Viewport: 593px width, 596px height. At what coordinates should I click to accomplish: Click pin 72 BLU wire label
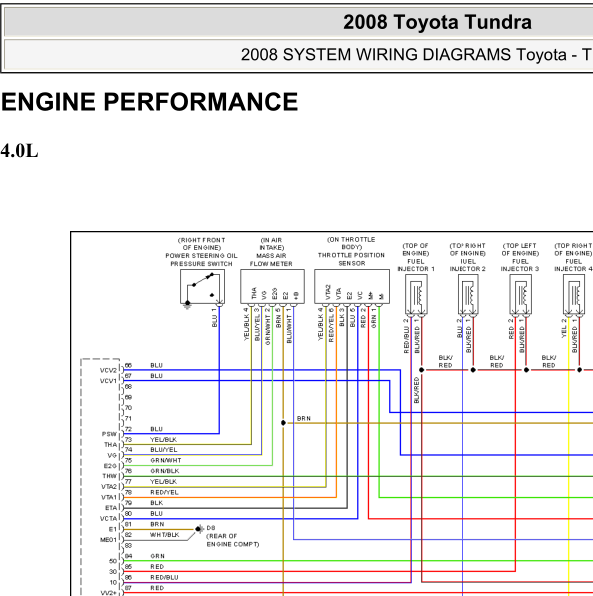156,429
